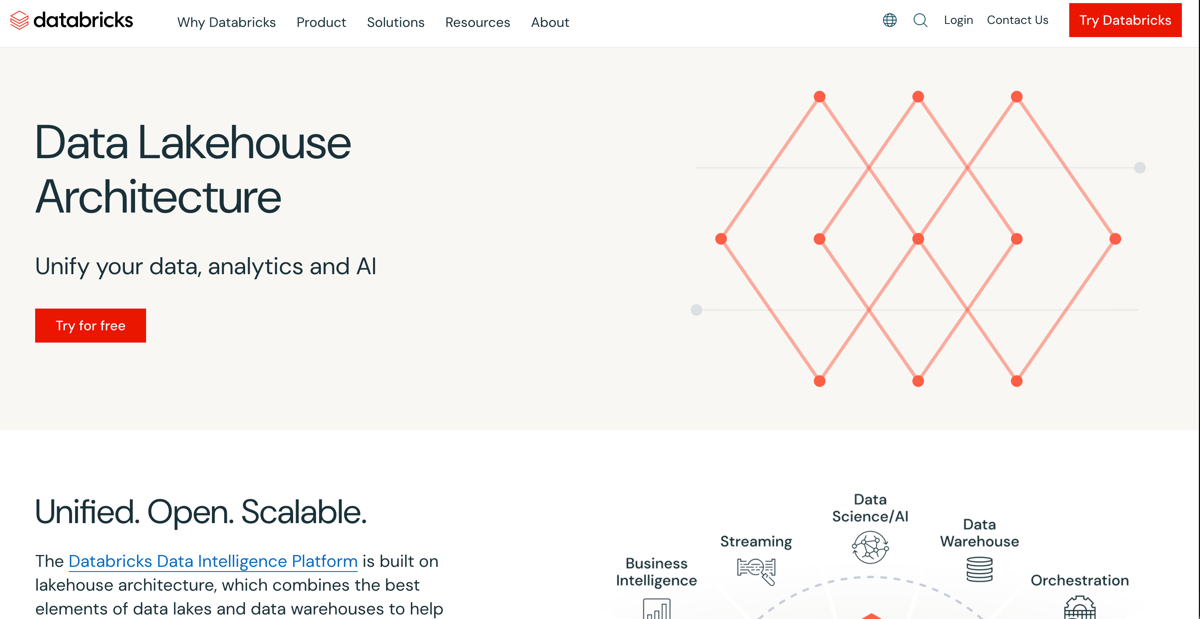Viewport: 1200px width, 619px height.
Task: Click the Login link
Action: 958,19
